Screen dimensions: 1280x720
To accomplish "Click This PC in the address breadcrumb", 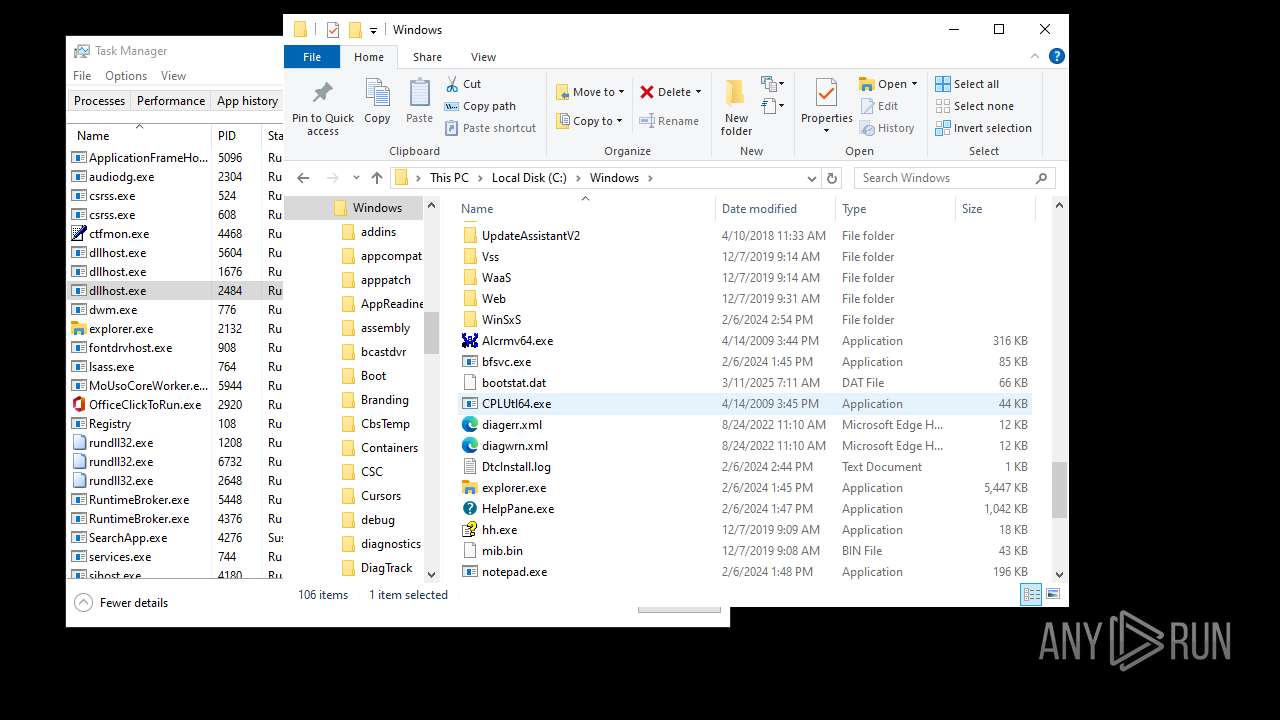I will tap(449, 178).
